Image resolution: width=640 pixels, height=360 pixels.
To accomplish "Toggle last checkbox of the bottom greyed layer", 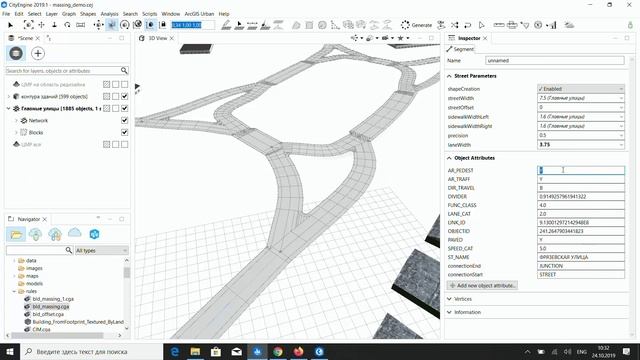I will pos(124,144).
